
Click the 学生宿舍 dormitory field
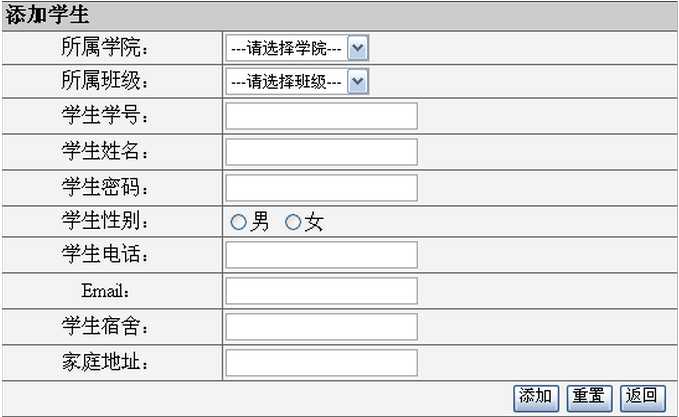[321, 327]
